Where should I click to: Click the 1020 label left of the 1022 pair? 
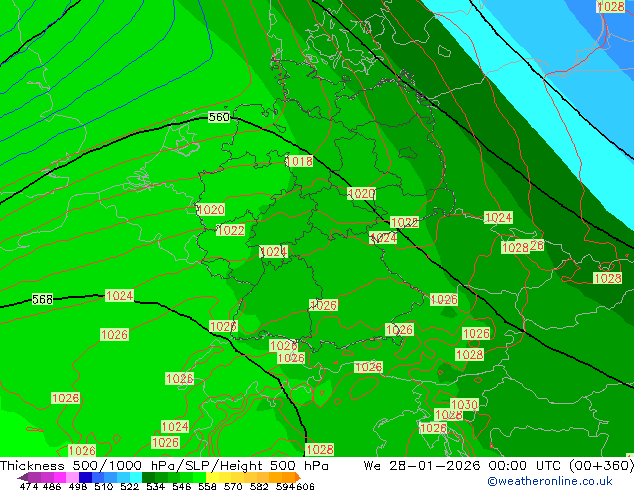[x=211, y=209]
